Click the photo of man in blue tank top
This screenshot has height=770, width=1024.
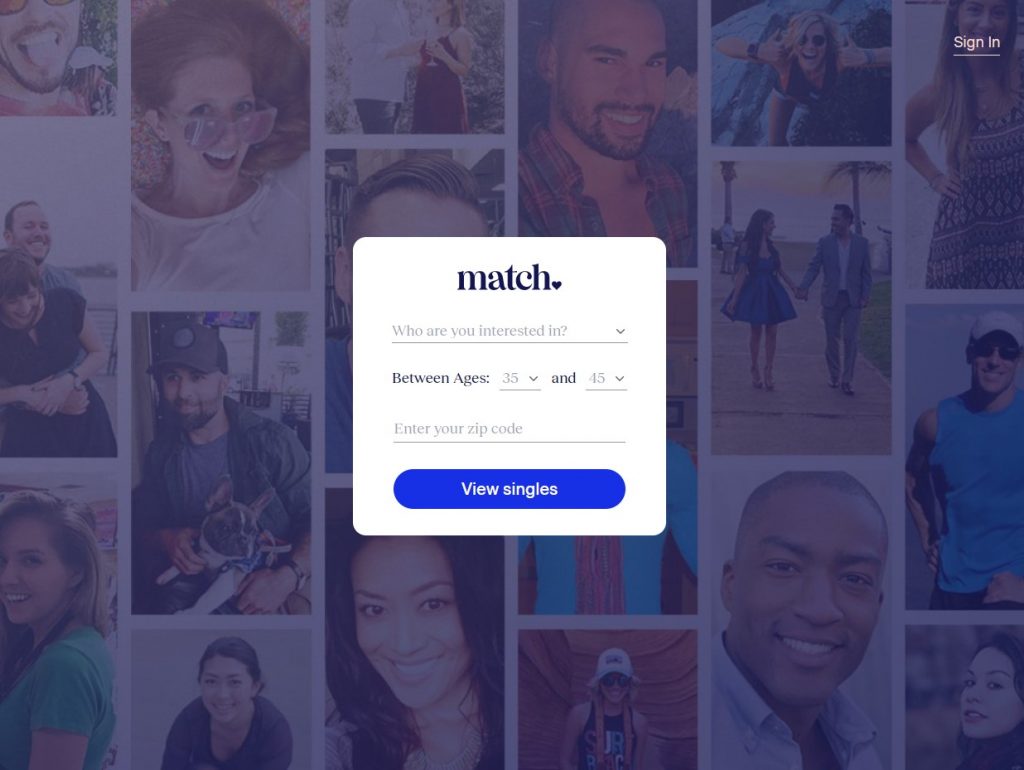[x=965, y=457]
